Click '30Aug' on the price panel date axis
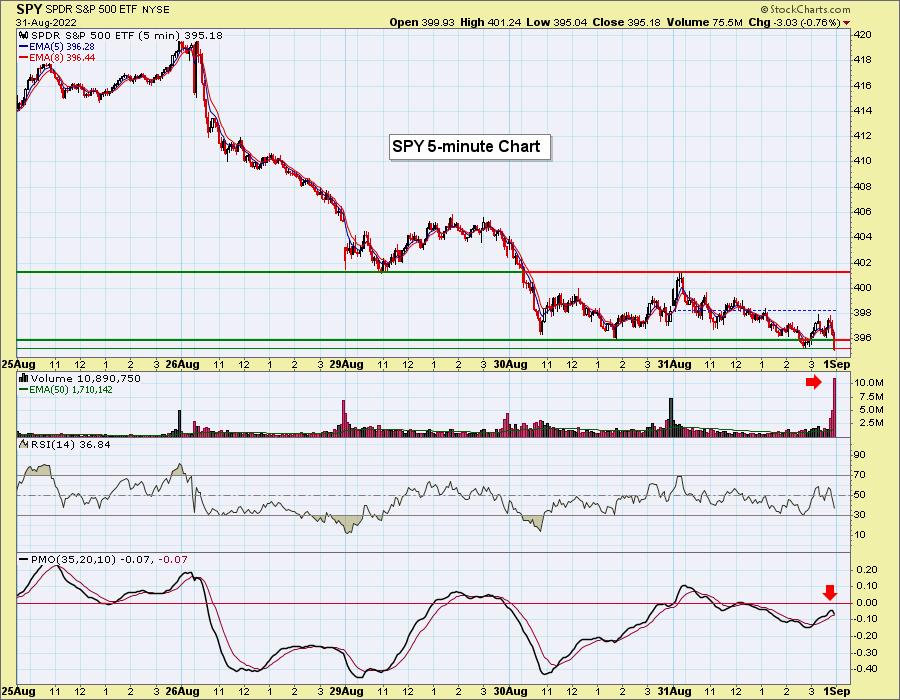Screen dimensions: 900x700 point(511,364)
